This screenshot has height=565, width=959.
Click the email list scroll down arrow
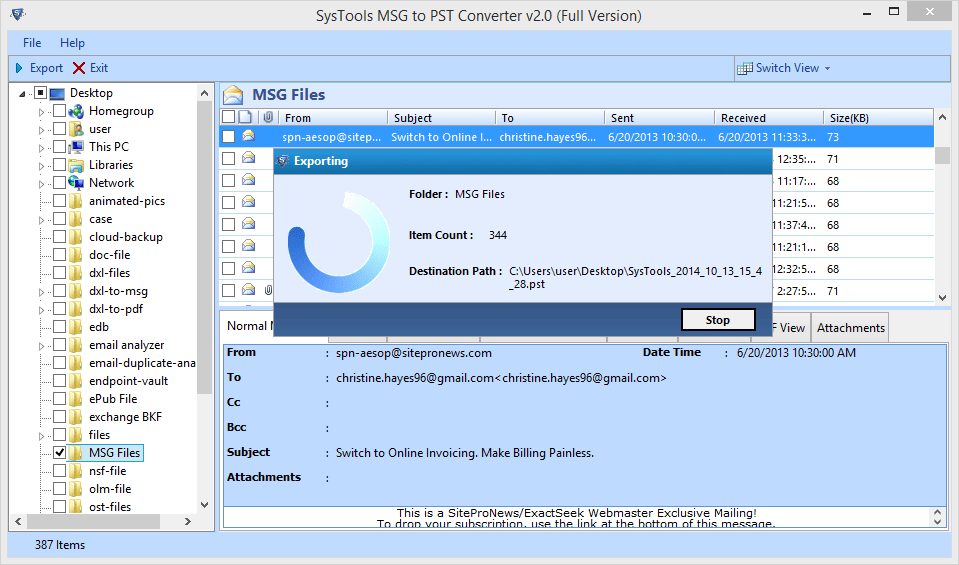[942, 297]
